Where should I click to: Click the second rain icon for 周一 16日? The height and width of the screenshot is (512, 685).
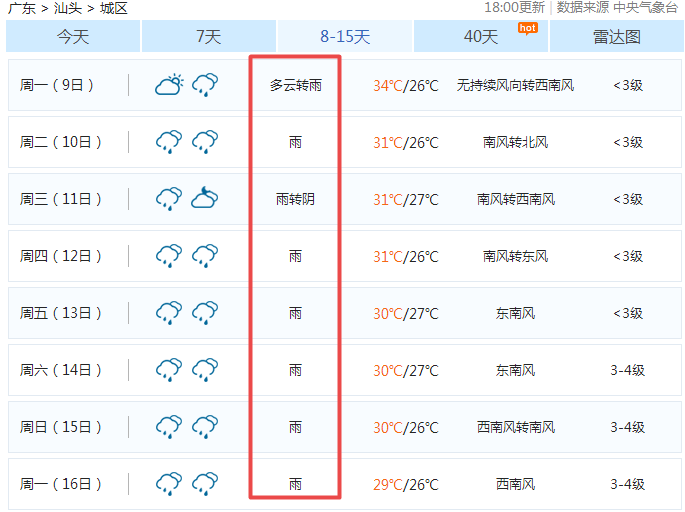(x=205, y=484)
